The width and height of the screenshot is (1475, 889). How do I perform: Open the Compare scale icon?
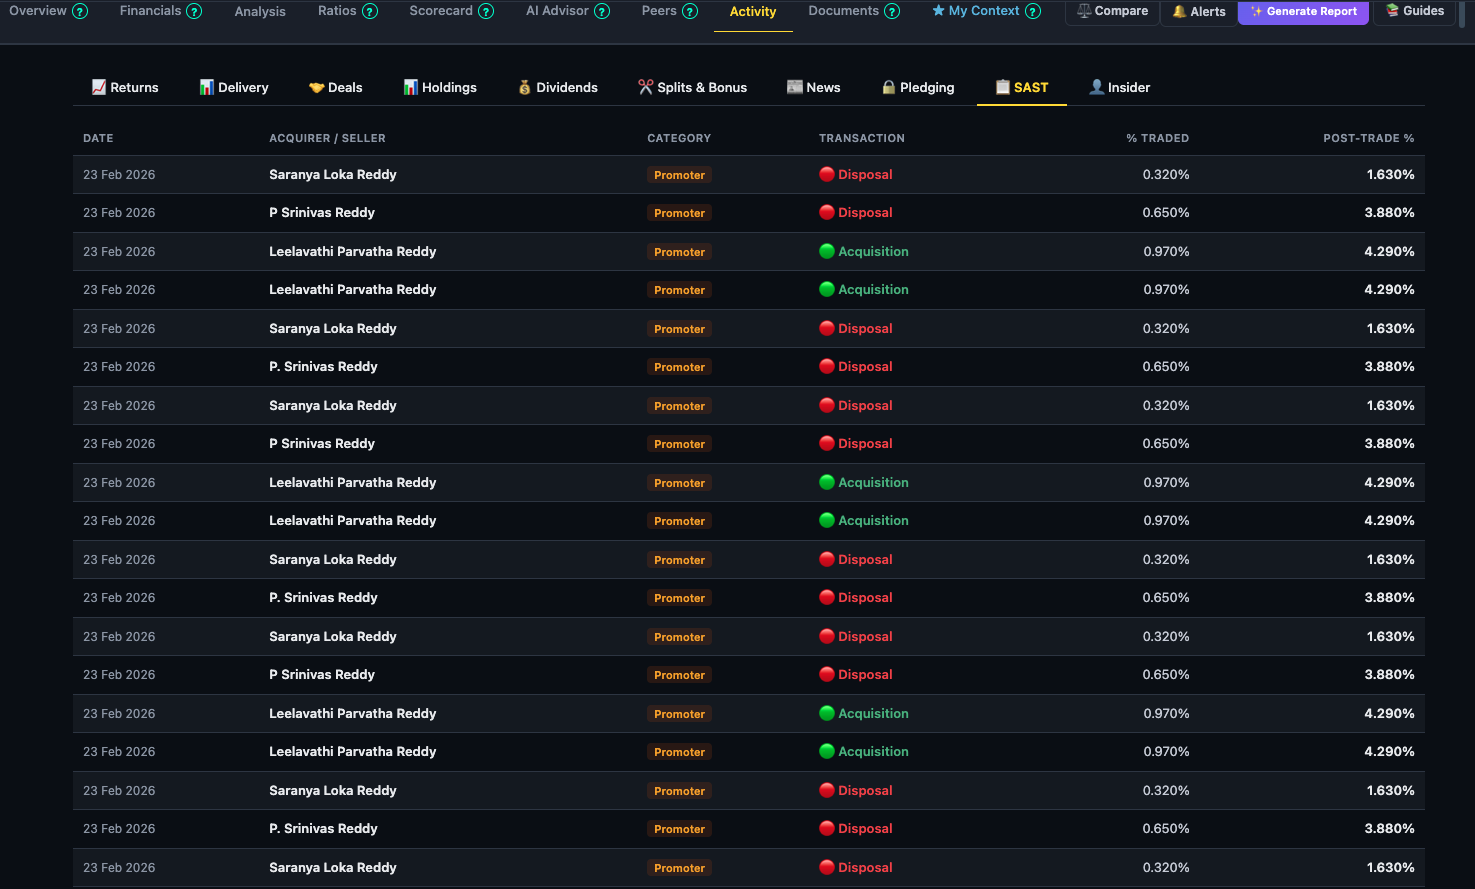[x=1083, y=11]
